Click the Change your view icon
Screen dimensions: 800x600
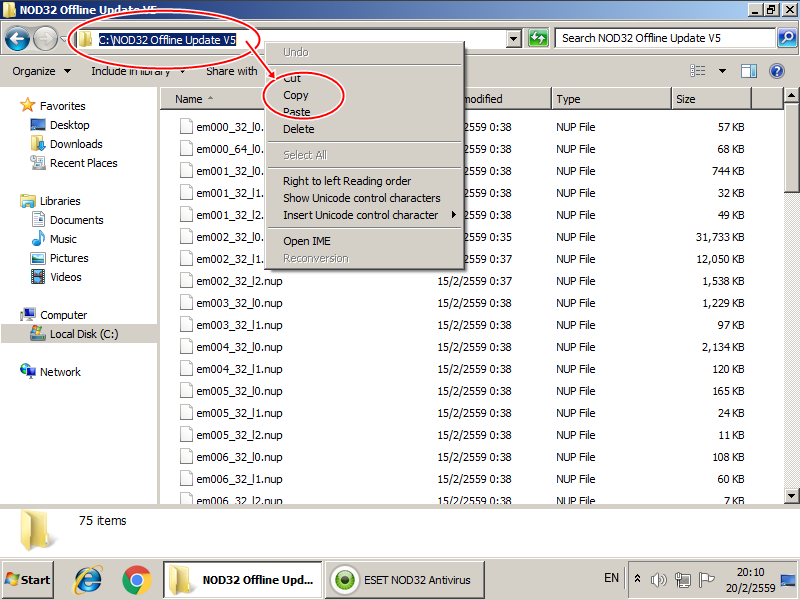pos(697,71)
